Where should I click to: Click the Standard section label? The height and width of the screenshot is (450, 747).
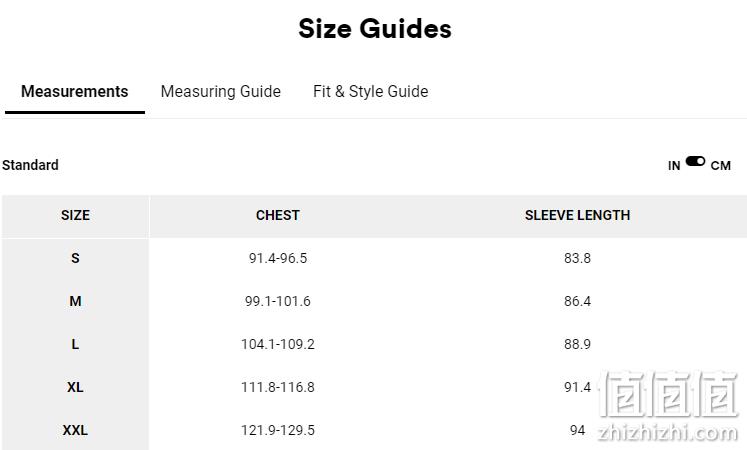[30, 165]
